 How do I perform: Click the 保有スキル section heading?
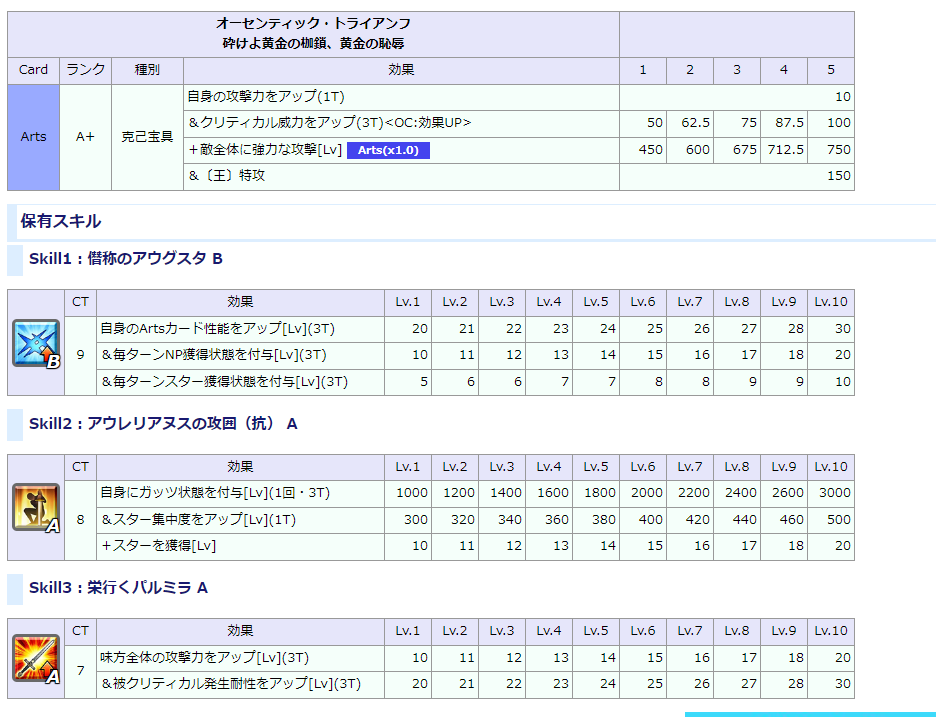coord(61,221)
